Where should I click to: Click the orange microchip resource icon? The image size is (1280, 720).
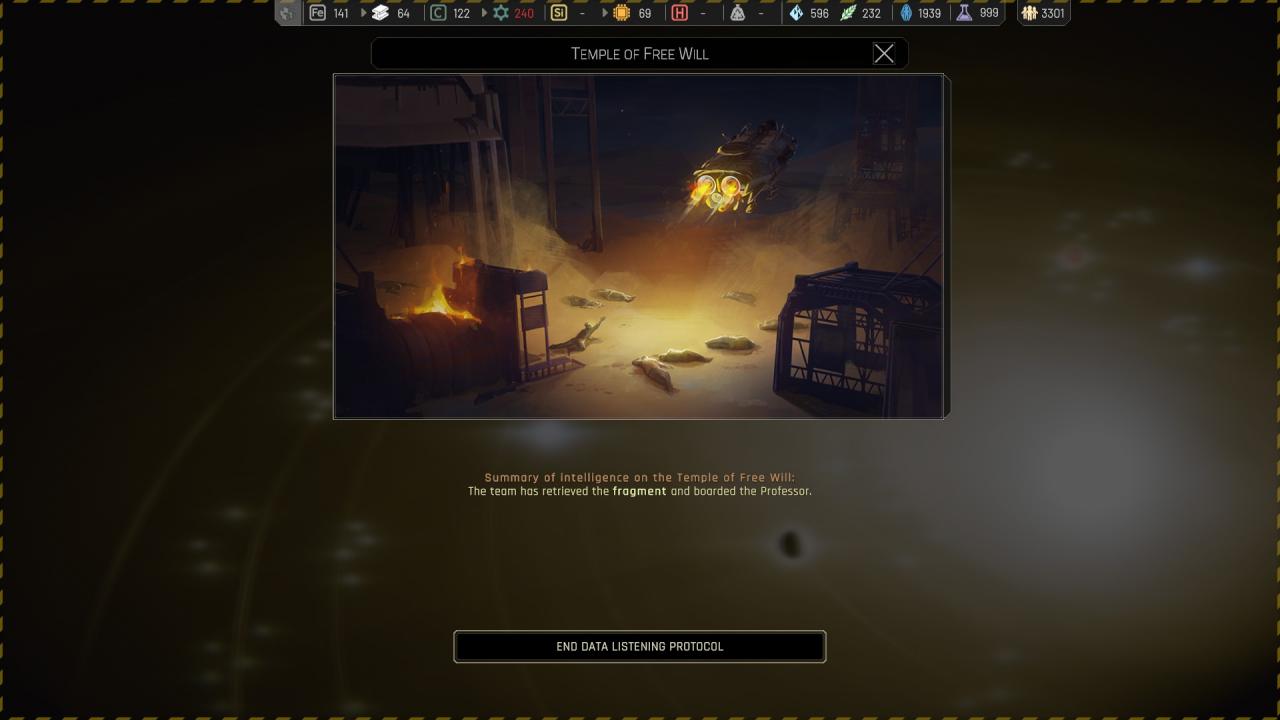tap(621, 13)
